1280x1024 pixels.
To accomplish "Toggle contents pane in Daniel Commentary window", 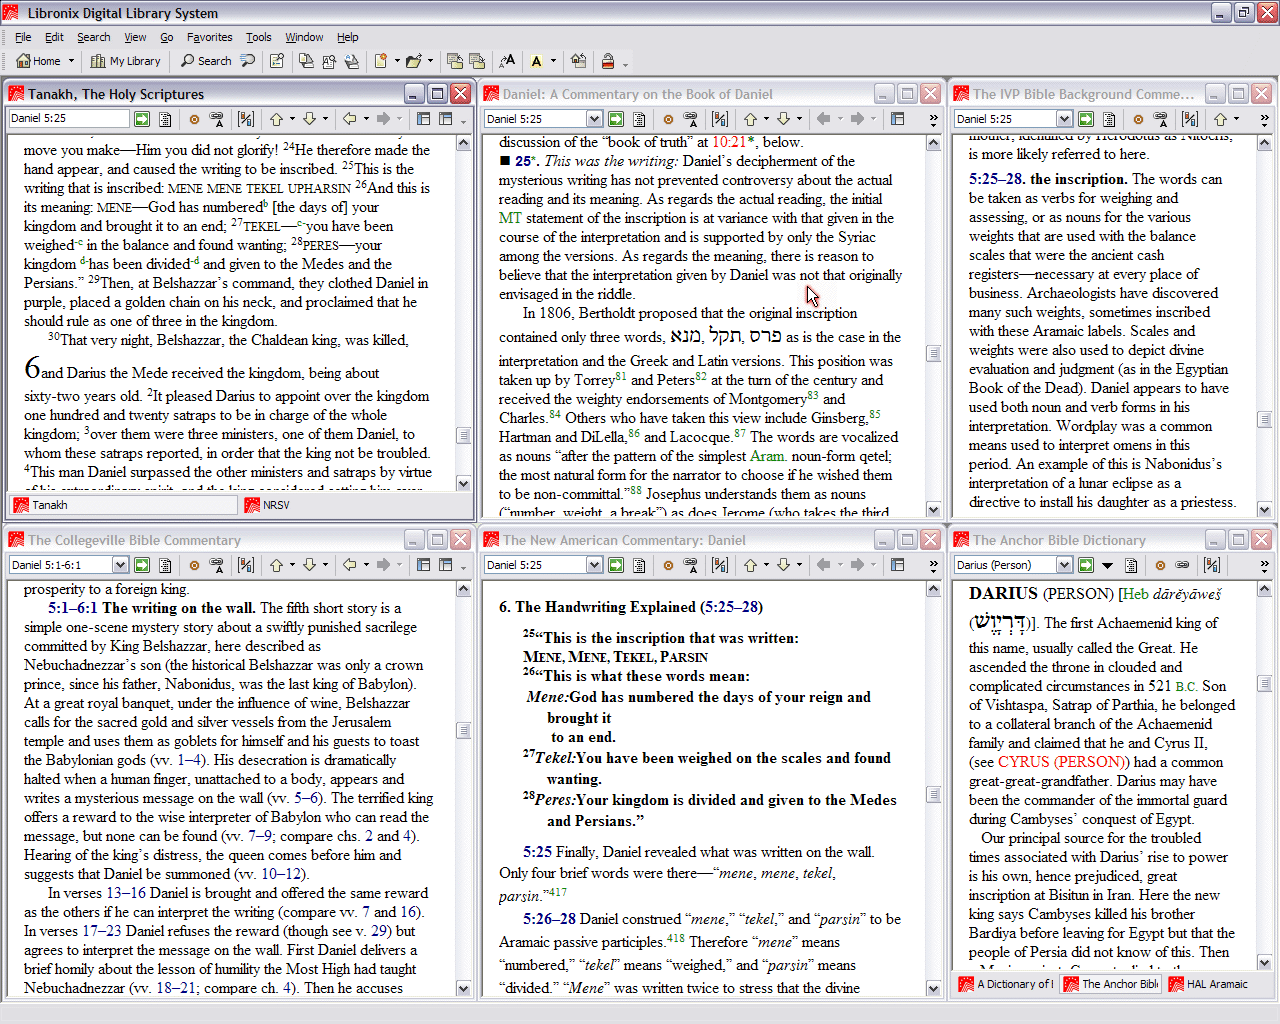I will pyautogui.click(x=897, y=119).
